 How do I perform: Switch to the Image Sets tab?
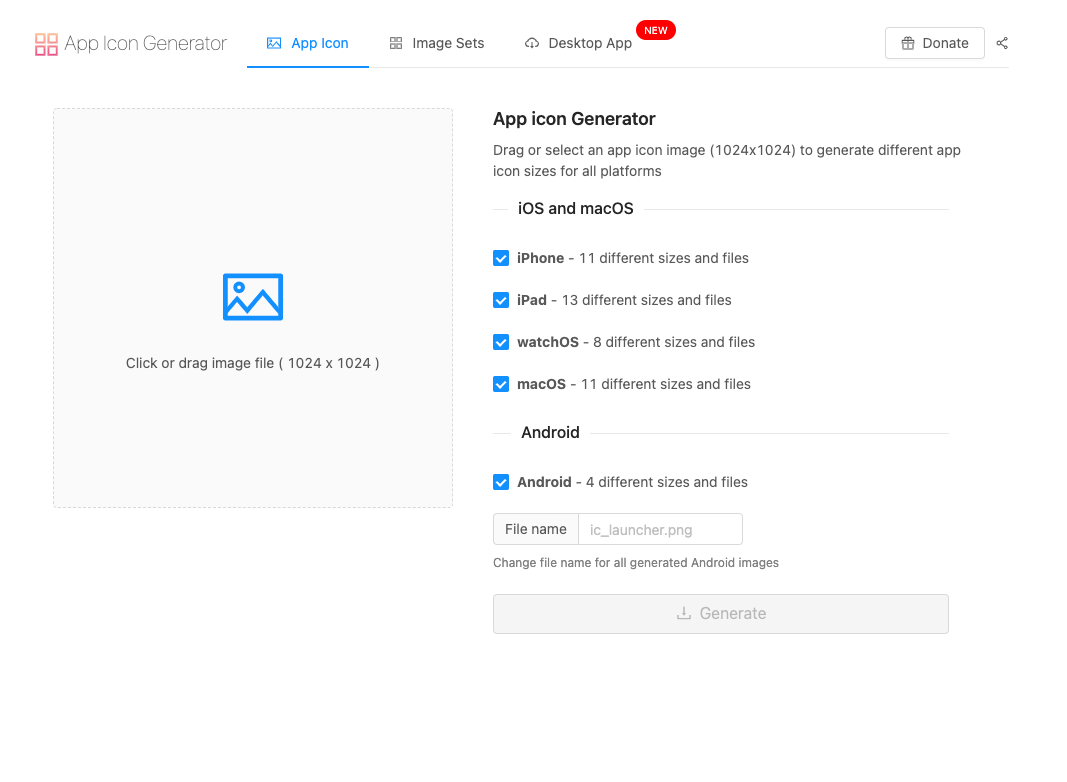(x=437, y=44)
